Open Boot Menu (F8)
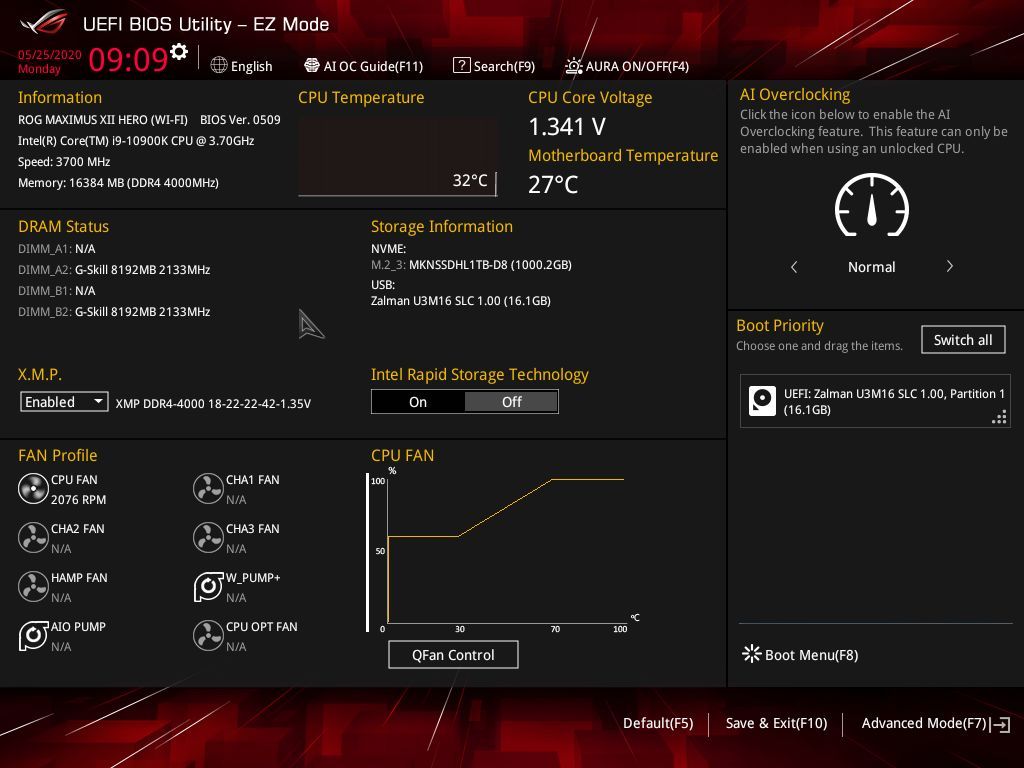Image resolution: width=1024 pixels, height=768 pixels. coord(800,655)
